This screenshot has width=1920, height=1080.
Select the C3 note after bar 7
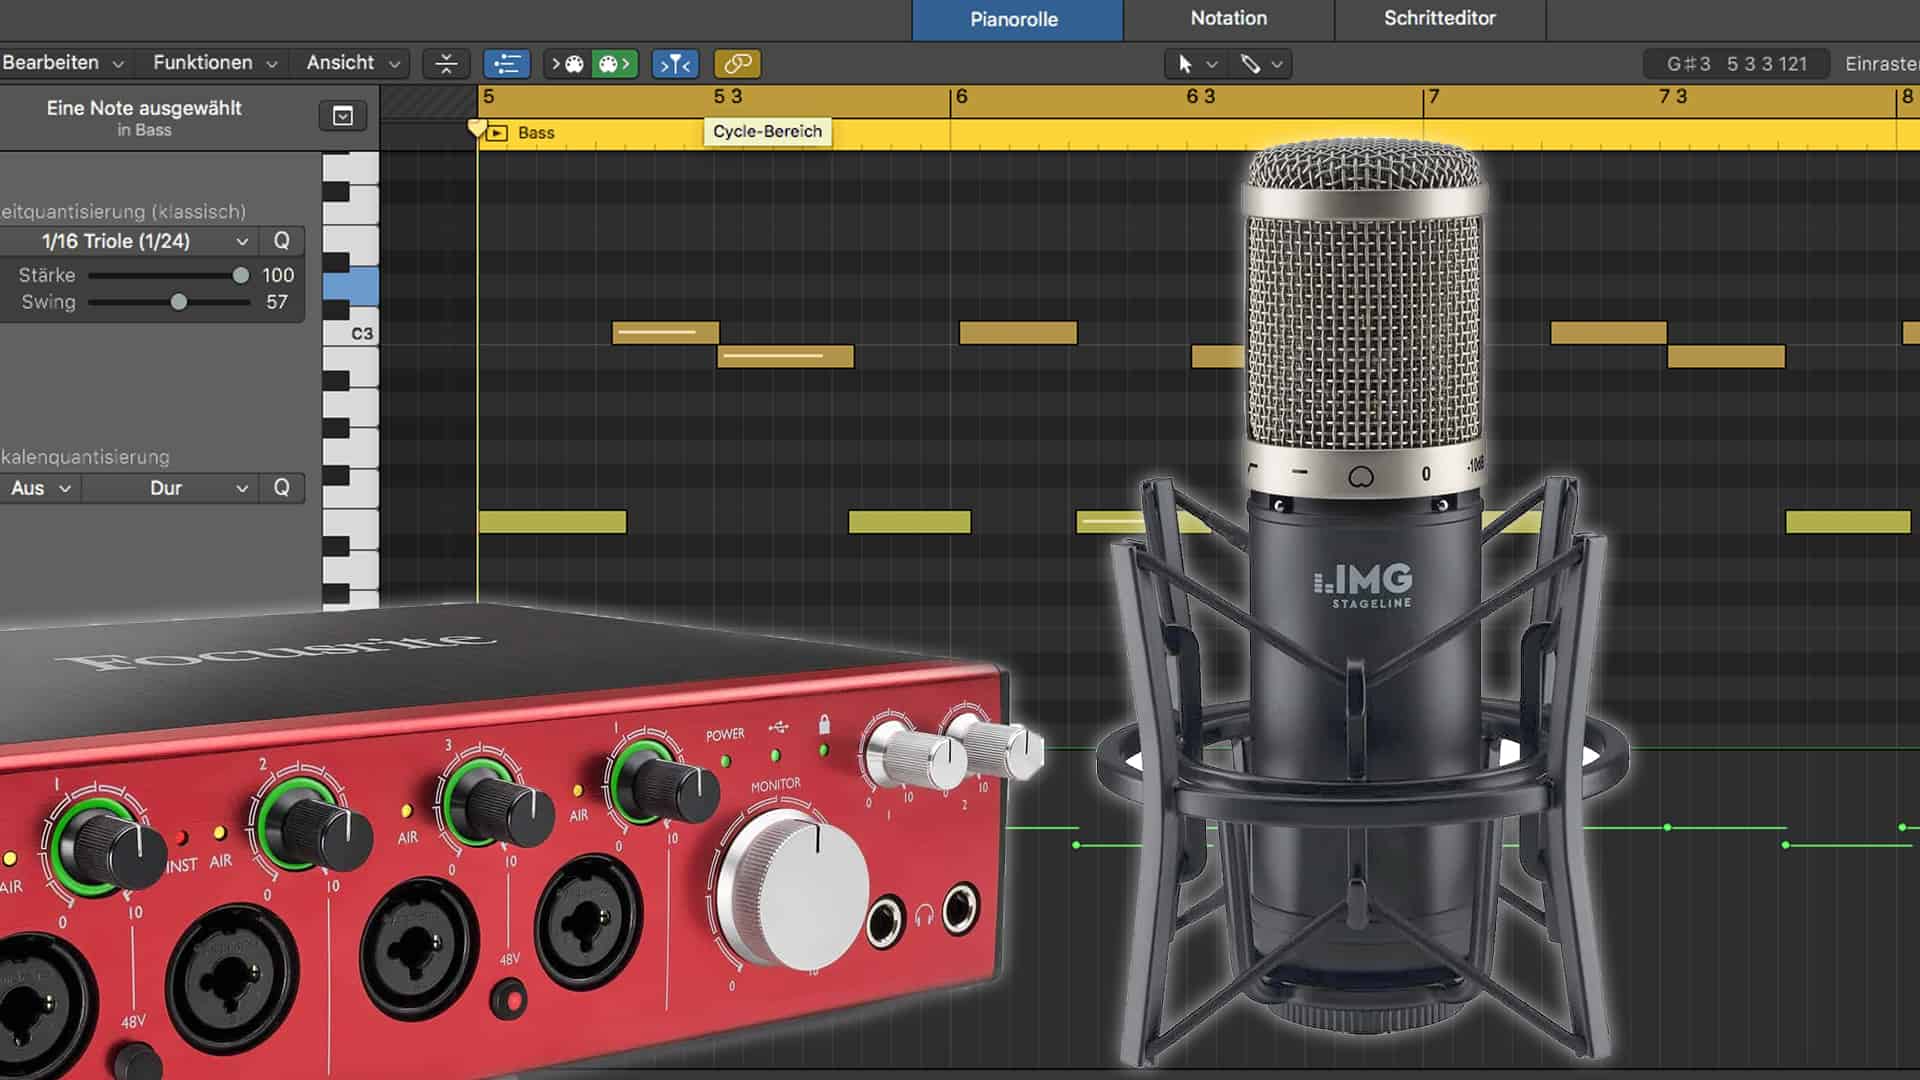click(1608, 332)
